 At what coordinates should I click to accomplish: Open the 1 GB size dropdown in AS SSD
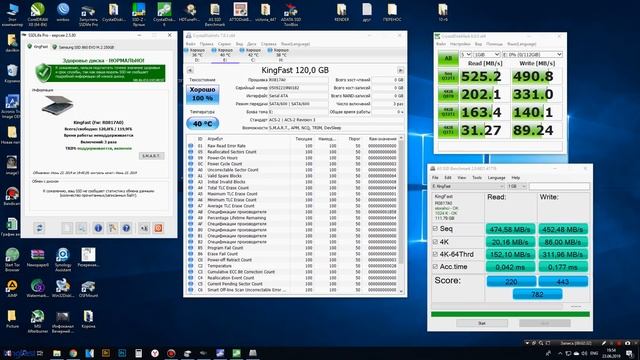(517, 186)
